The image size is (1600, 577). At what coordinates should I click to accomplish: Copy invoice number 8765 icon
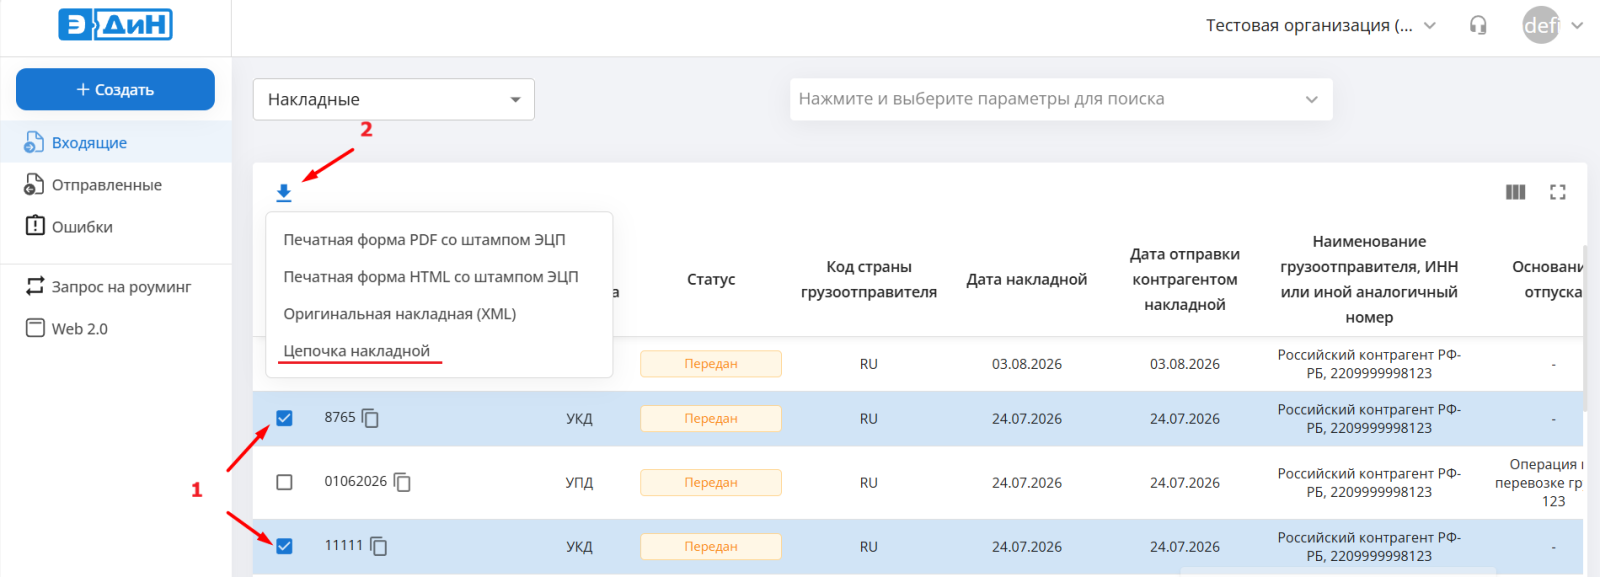tap(370, 418)
